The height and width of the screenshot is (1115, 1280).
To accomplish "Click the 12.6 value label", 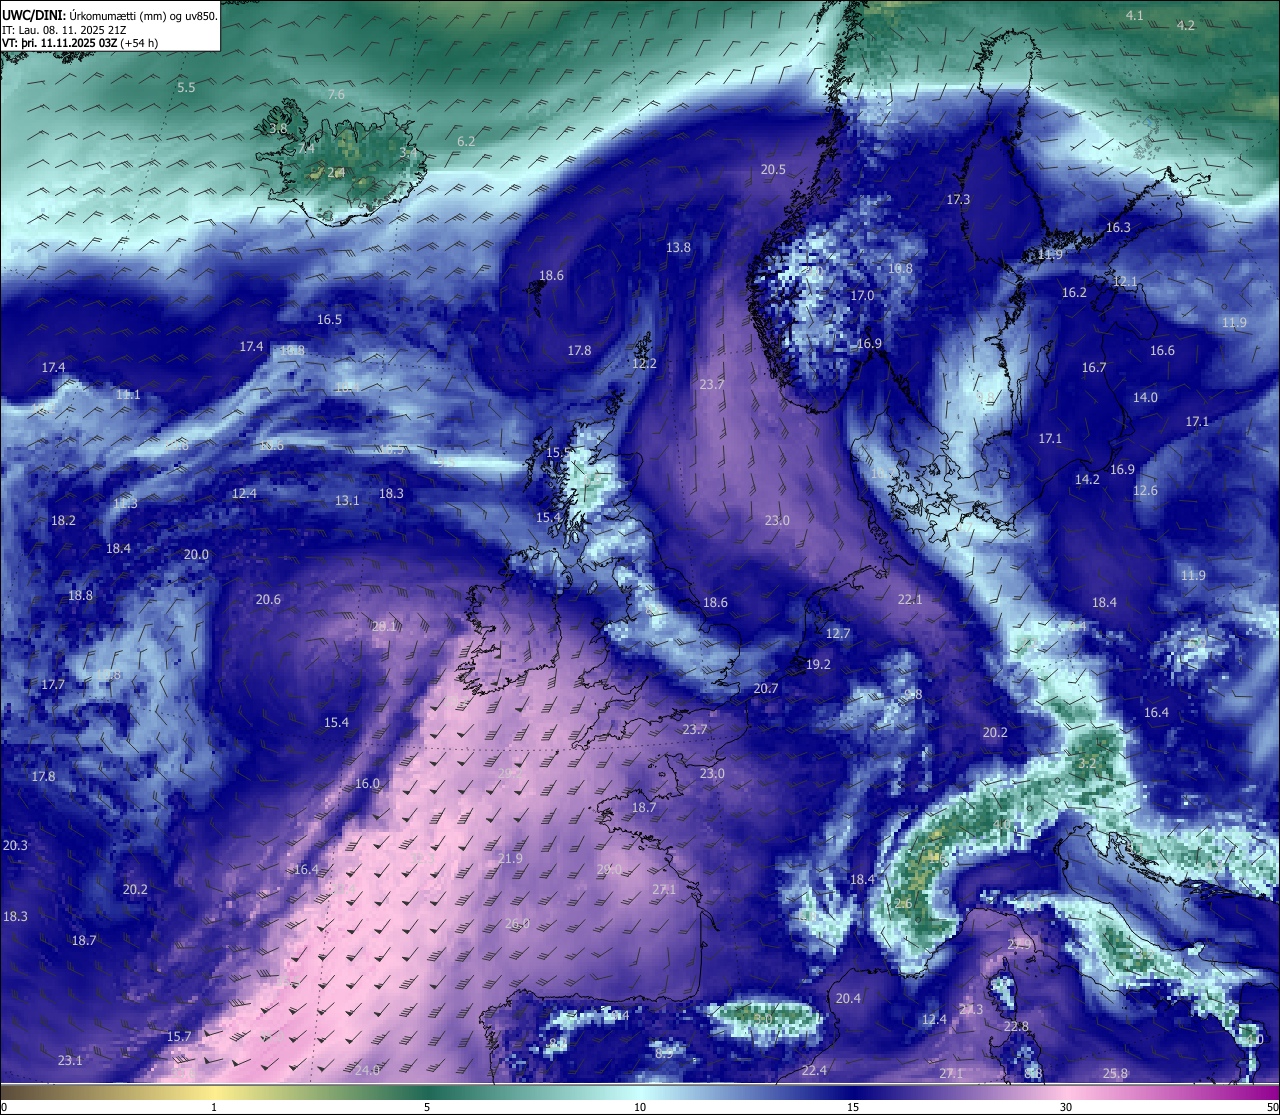I will click(1145, 490).
